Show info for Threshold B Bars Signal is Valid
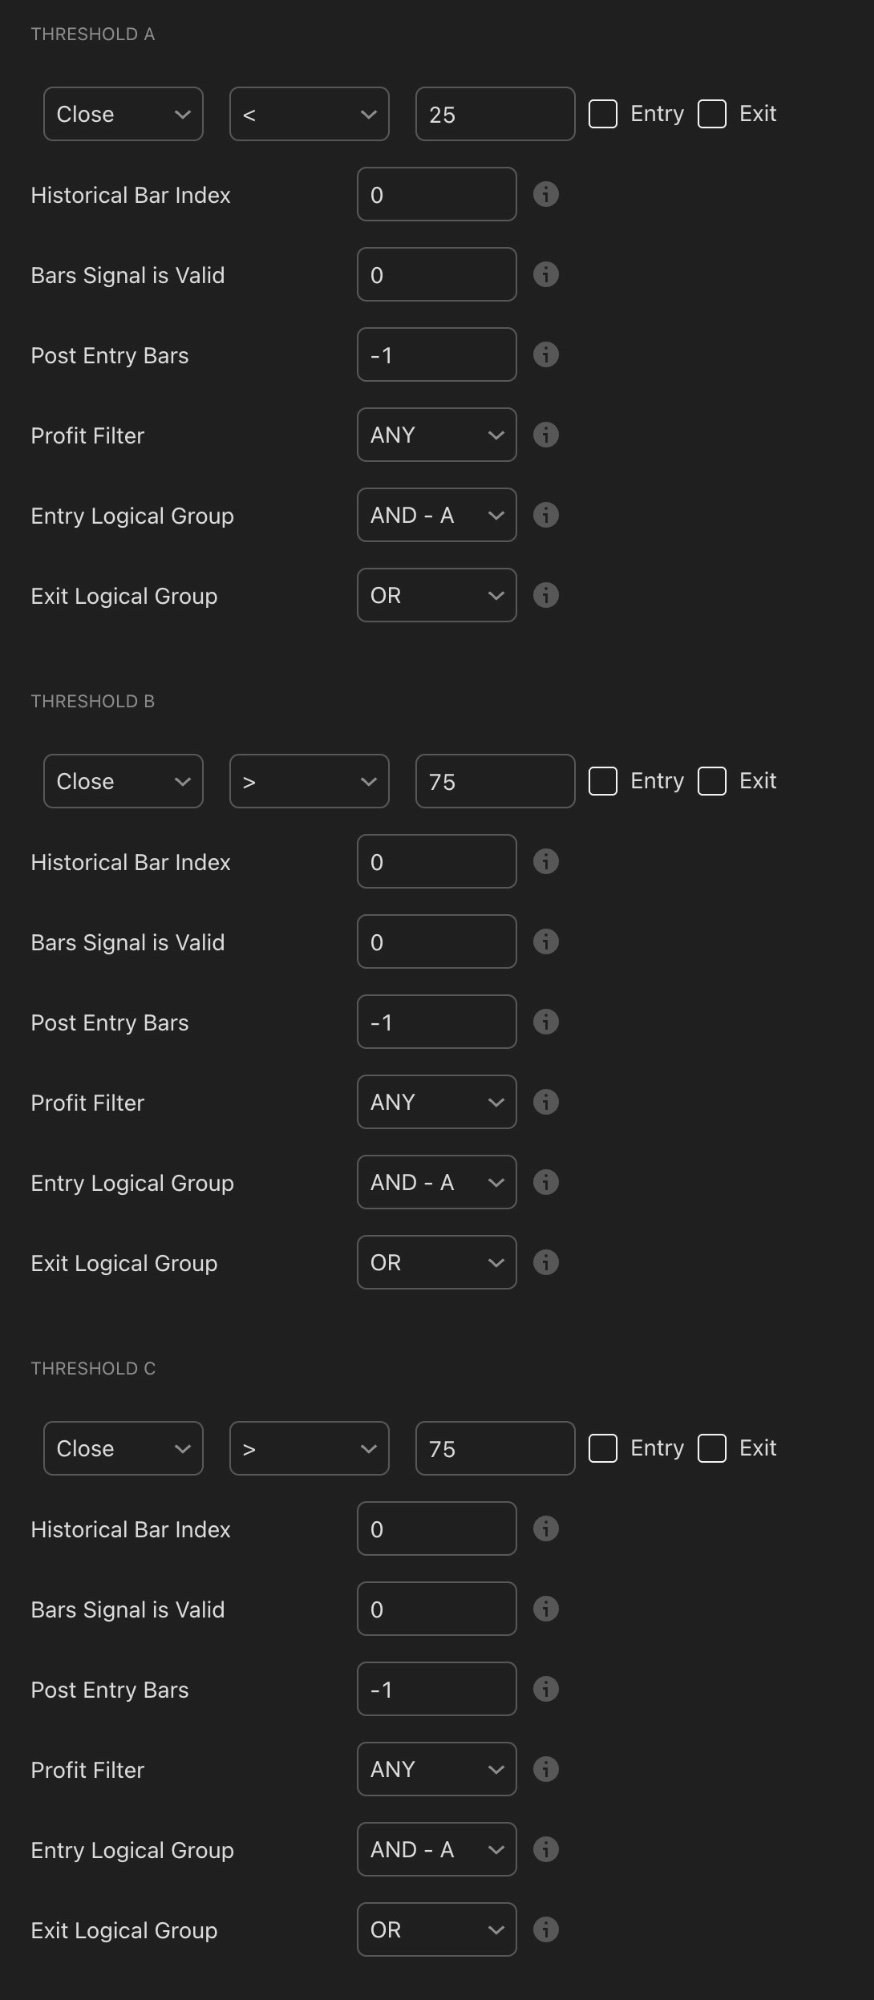Image resolution: width=874 pixels, height=2000 pixels. coord(546,941)
